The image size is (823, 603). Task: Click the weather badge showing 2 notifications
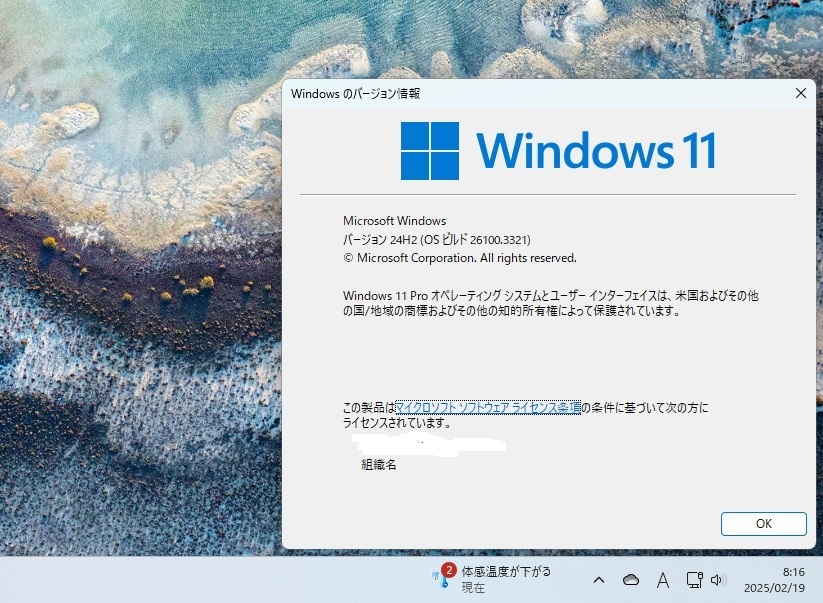point(449,570)
